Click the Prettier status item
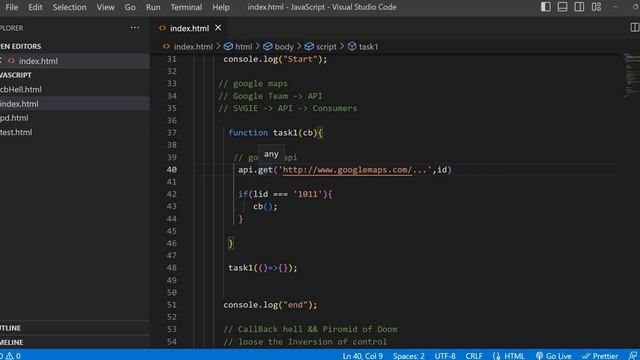Screen dimensions: 640x360 (600, 356)
